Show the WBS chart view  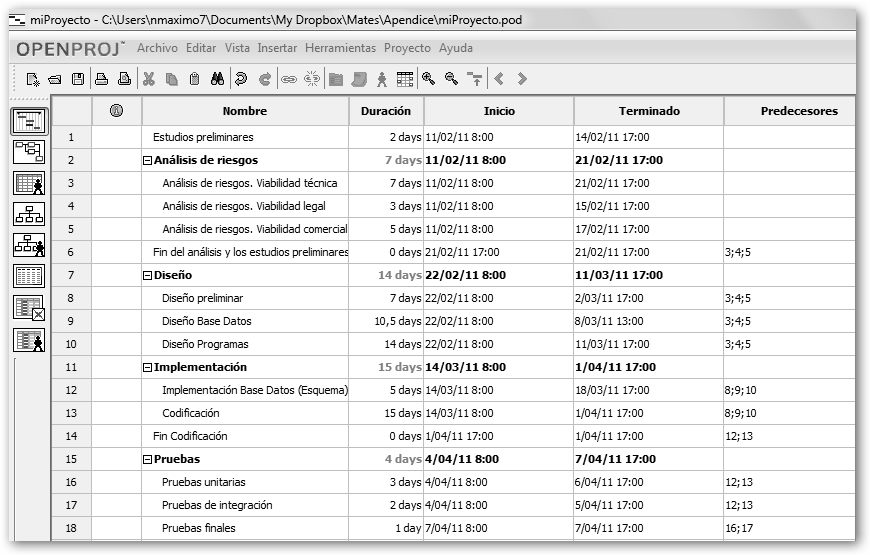point(28,214)
